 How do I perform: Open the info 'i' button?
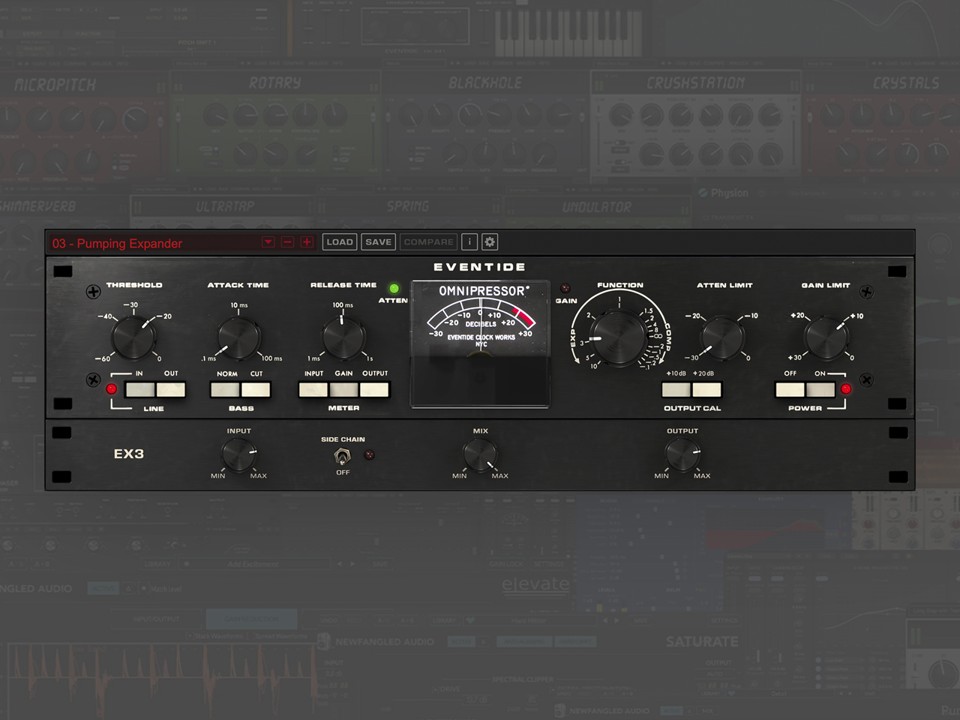click(x=470, y=242)
